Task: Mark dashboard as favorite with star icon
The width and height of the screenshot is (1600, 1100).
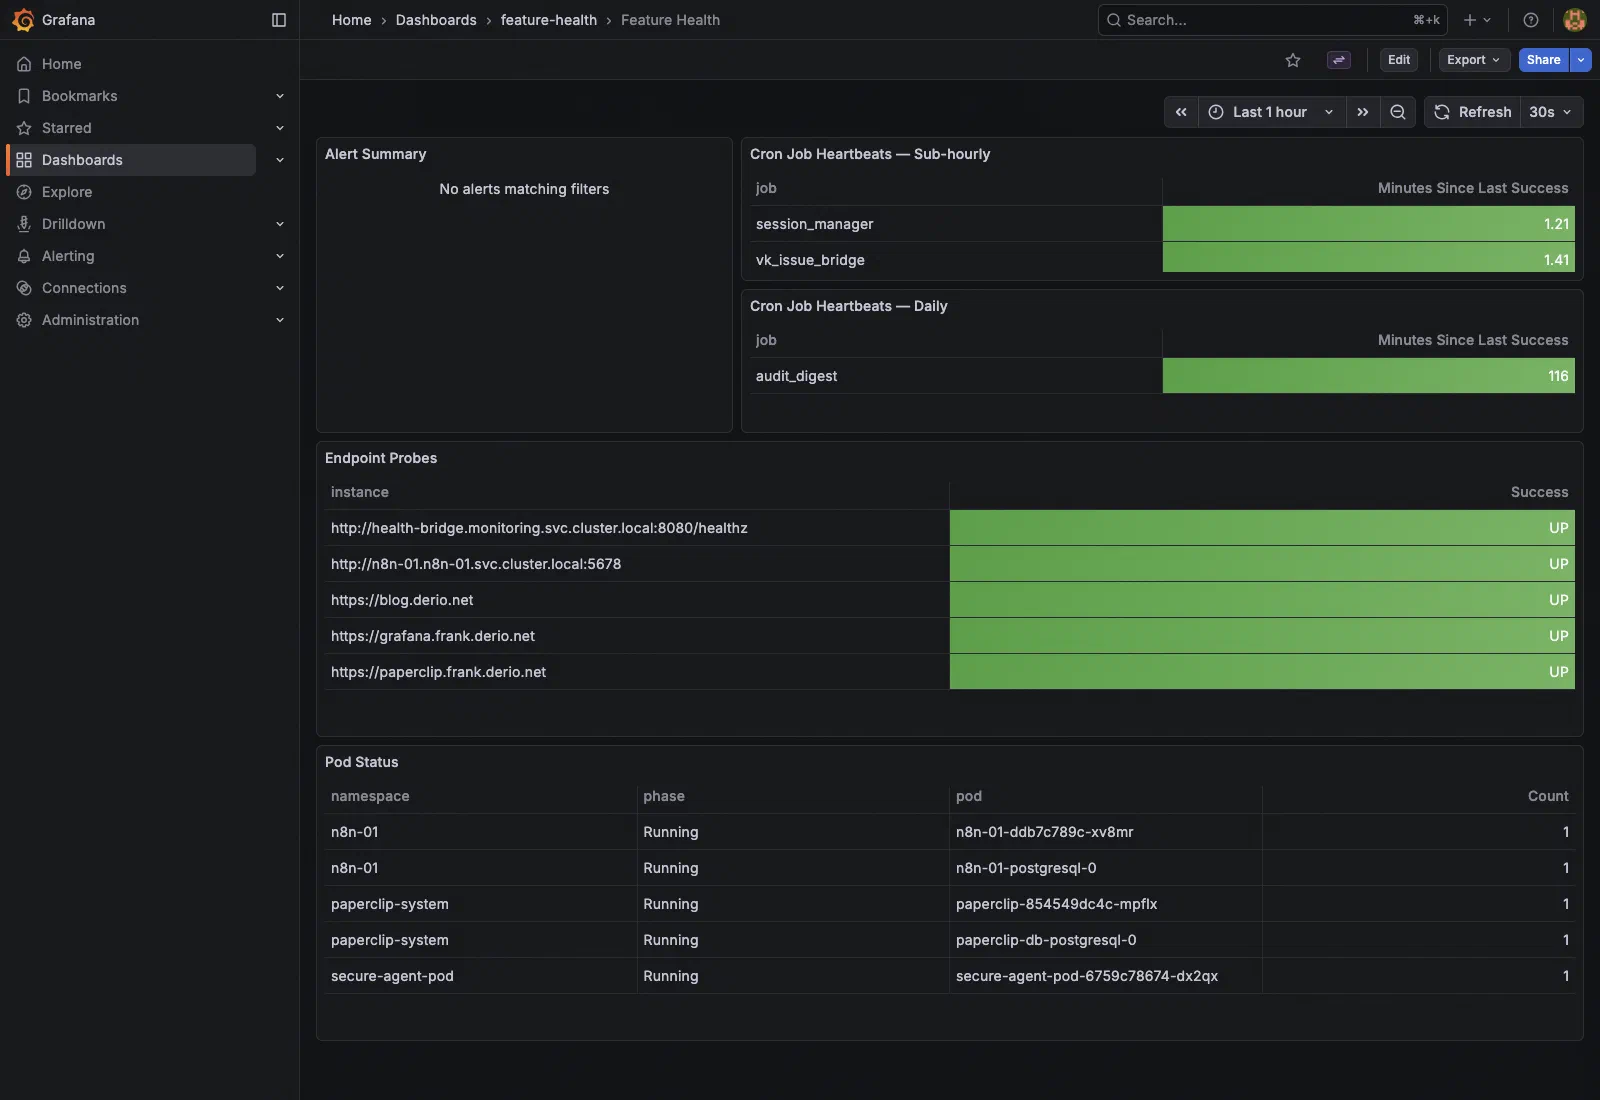Action: coord(1293,60)
